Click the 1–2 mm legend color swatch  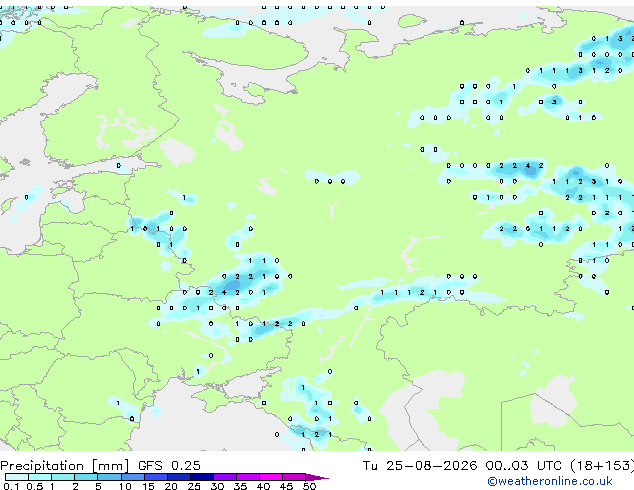coord(63,477)
